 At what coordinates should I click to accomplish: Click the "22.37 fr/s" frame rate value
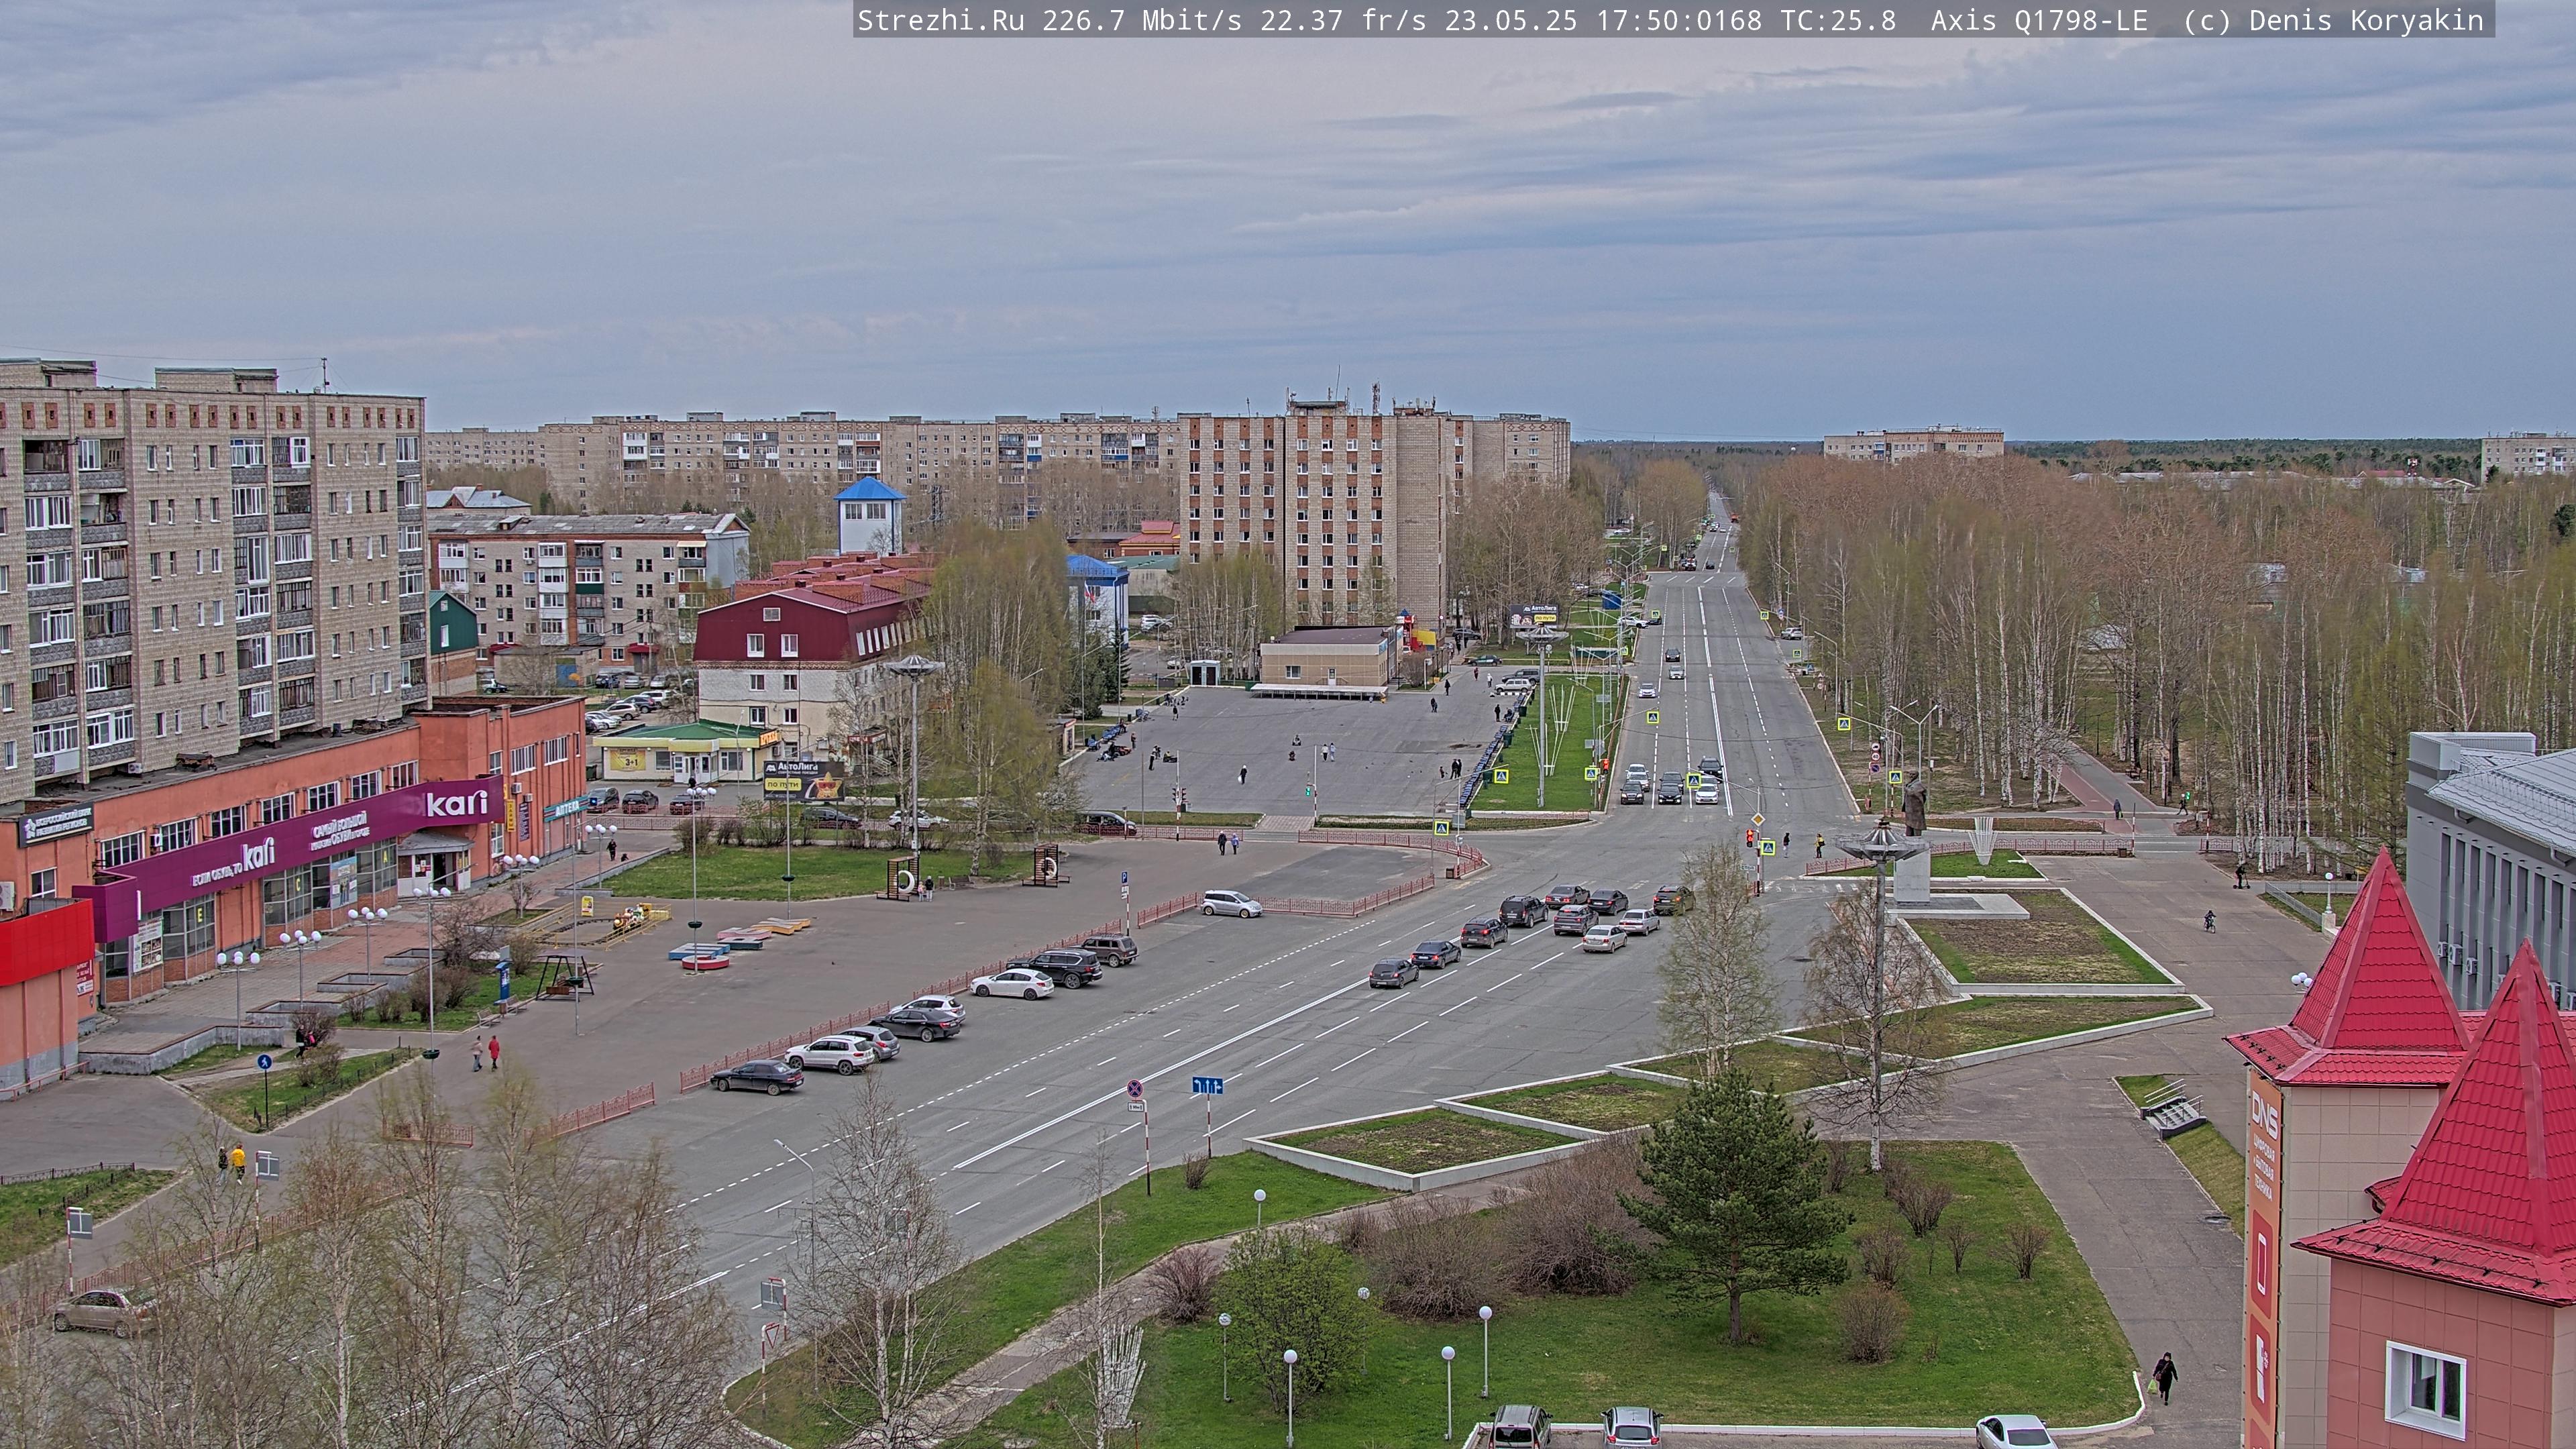tap(1343, 20)
